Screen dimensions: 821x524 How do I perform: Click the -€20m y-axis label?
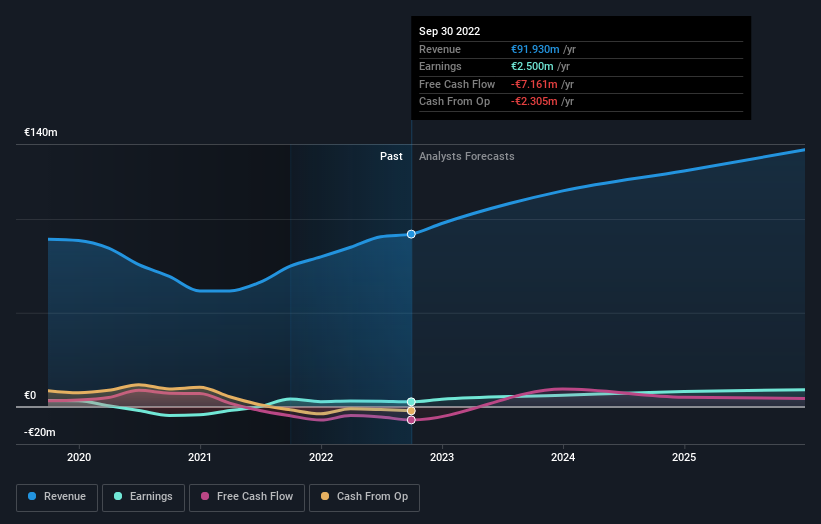40,432
